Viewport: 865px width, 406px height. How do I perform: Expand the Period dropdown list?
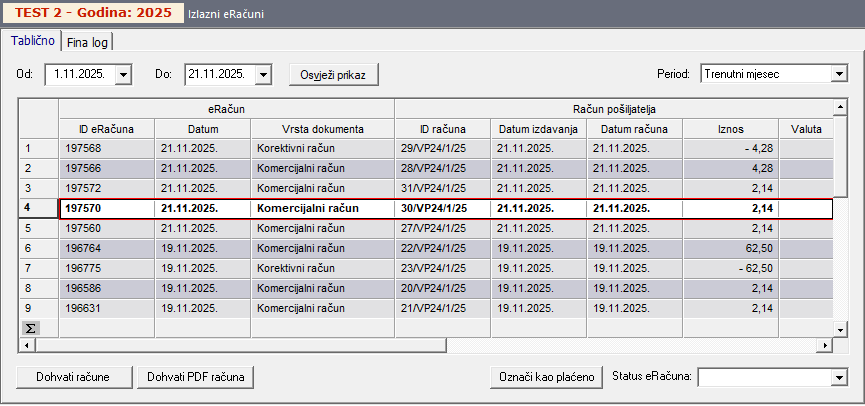(838, 74)
